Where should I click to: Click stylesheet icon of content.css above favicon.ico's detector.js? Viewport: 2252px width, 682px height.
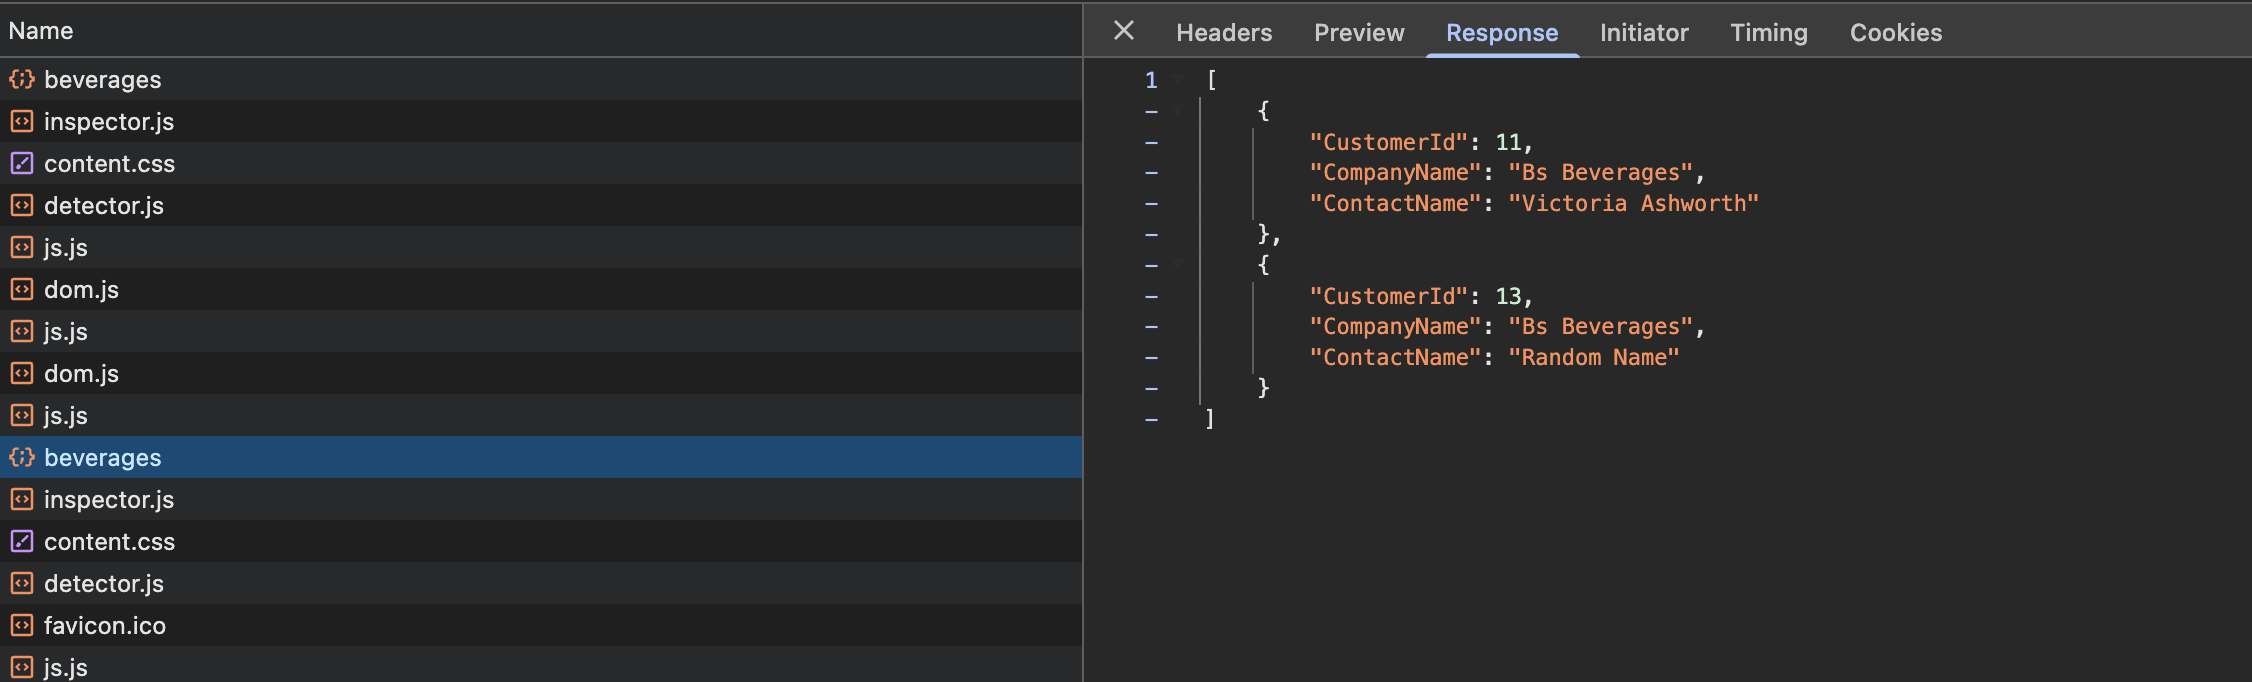(x=22, y=541)
